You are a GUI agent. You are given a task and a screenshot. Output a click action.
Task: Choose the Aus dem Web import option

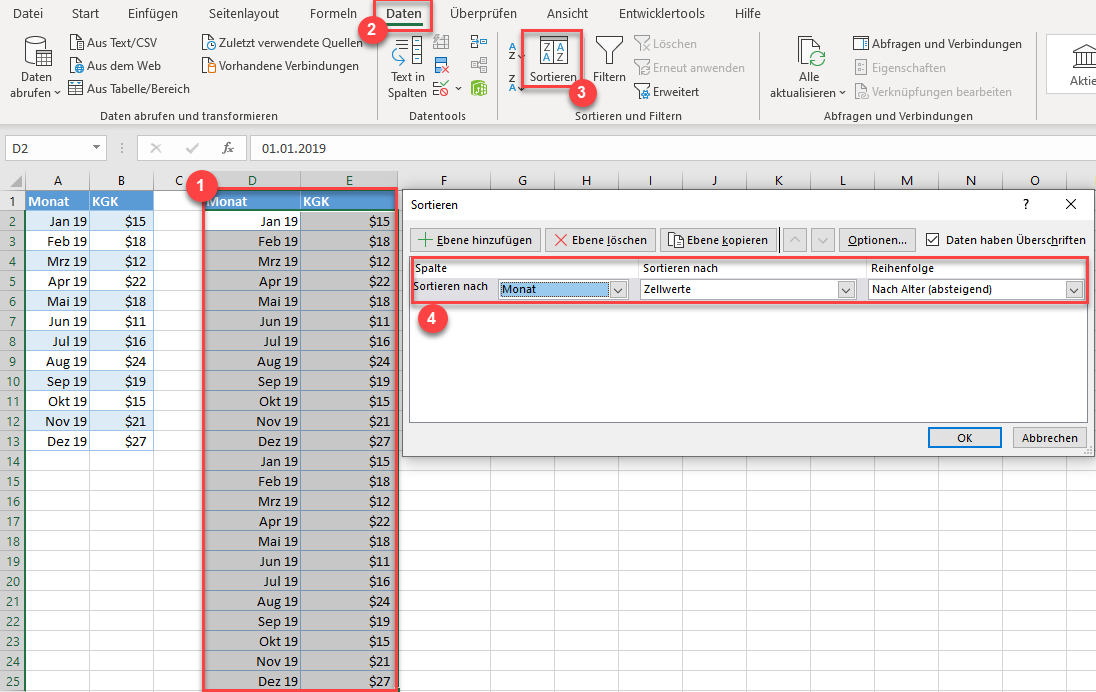115,66
